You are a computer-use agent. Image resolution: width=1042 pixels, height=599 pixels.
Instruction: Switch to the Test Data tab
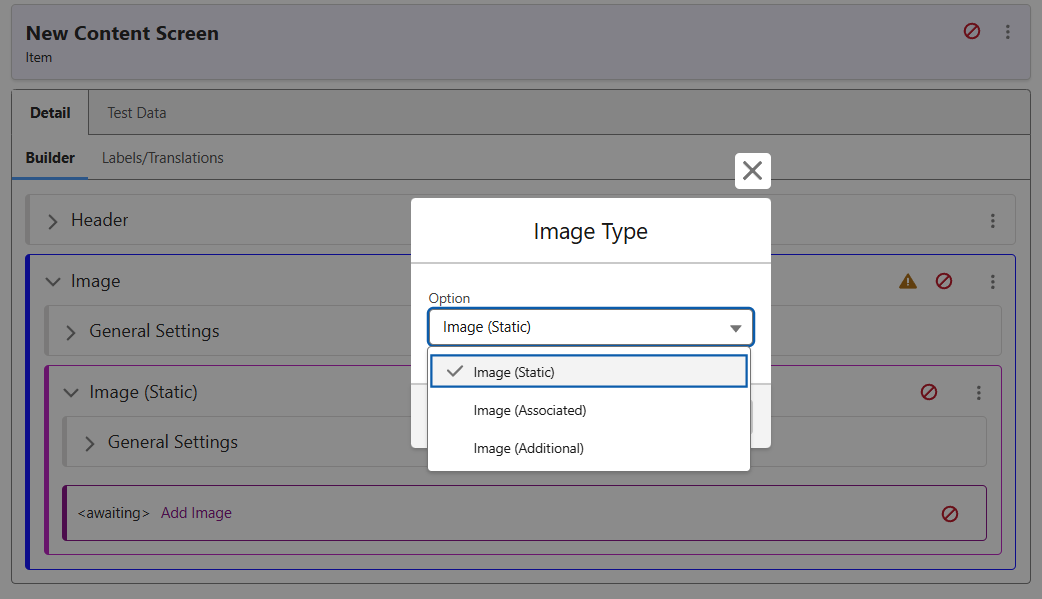tap(137, 113)
